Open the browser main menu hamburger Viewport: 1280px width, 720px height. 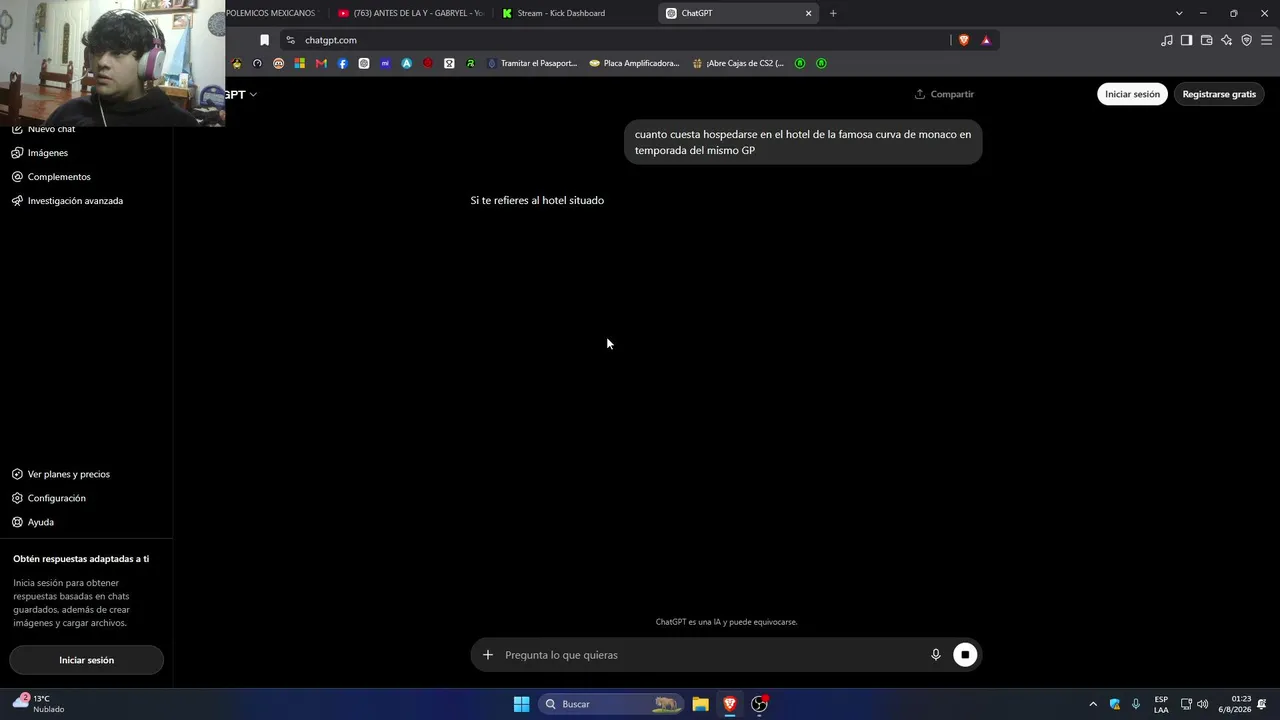pos(1267,40)
